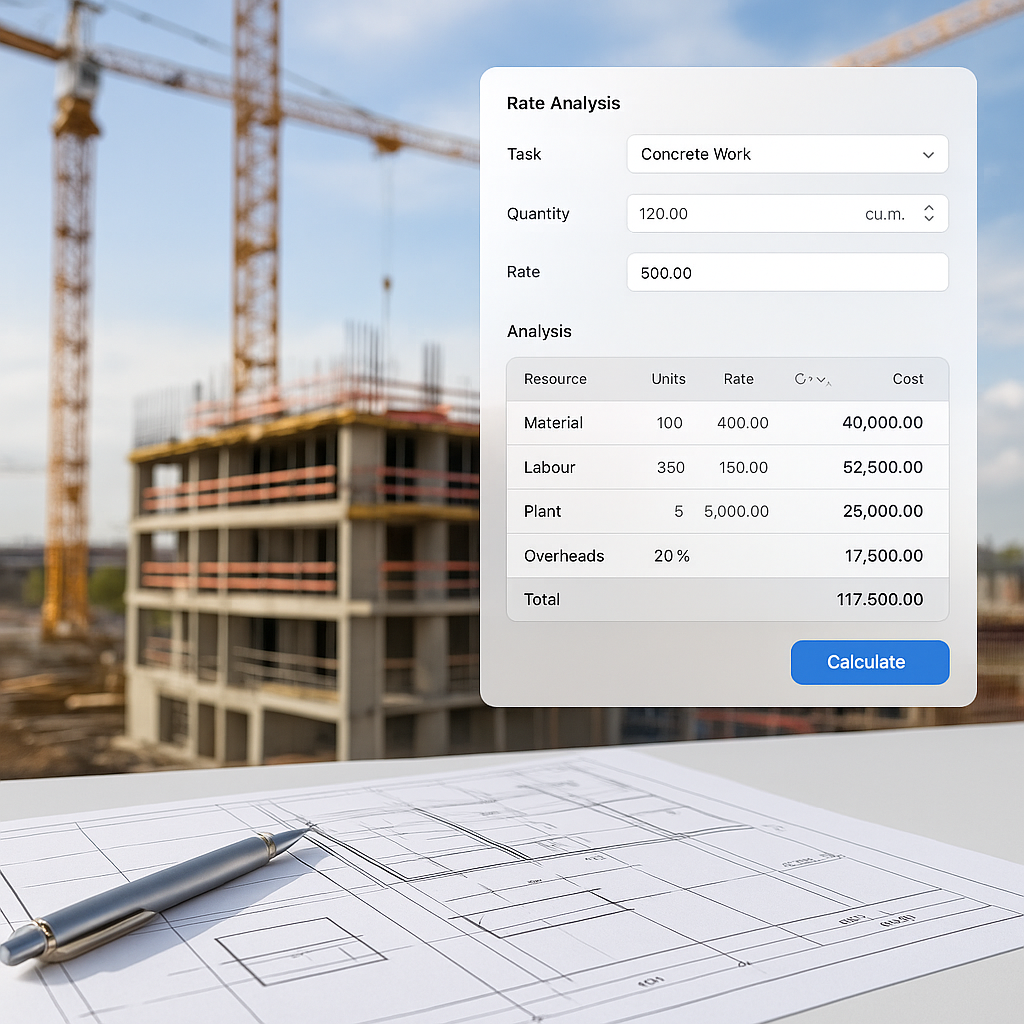Click the Total row label
Viewport: 1024px width, 1024px height.
(541, 600)
